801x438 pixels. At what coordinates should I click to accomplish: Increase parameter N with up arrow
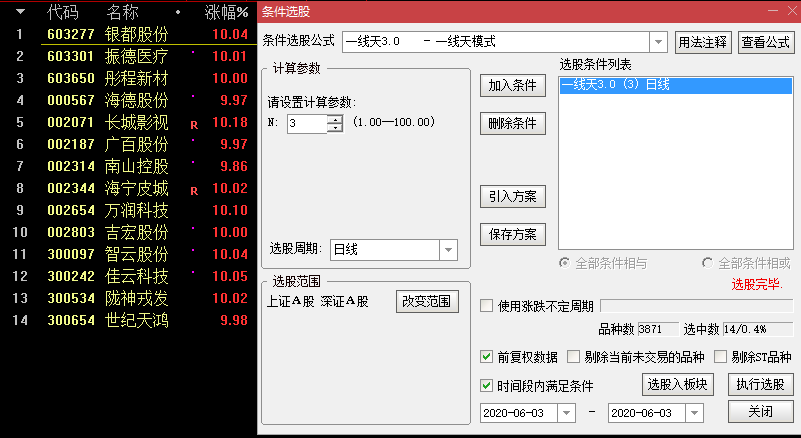click(335, 118)
